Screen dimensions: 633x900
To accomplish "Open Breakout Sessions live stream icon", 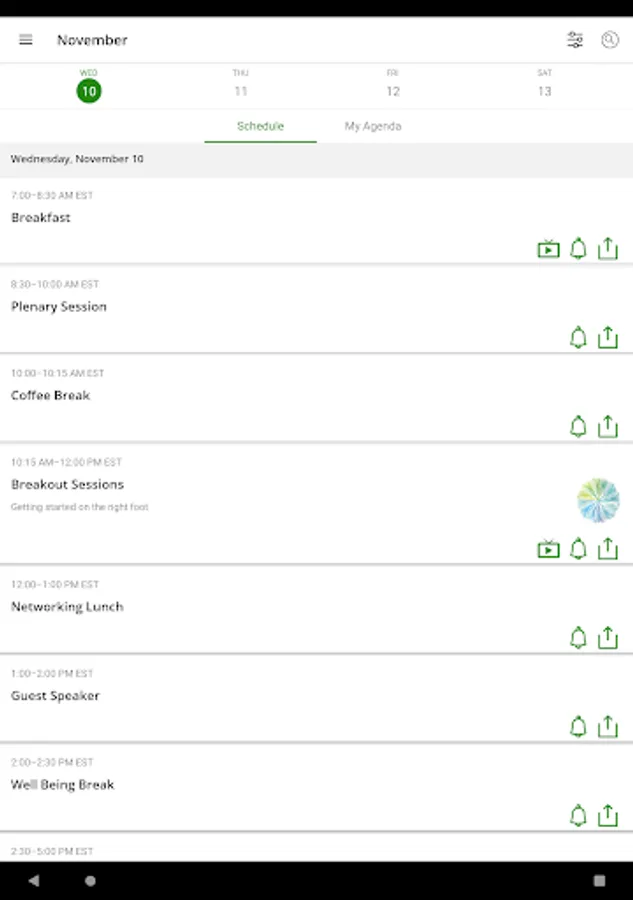I will tap(548, 549).
